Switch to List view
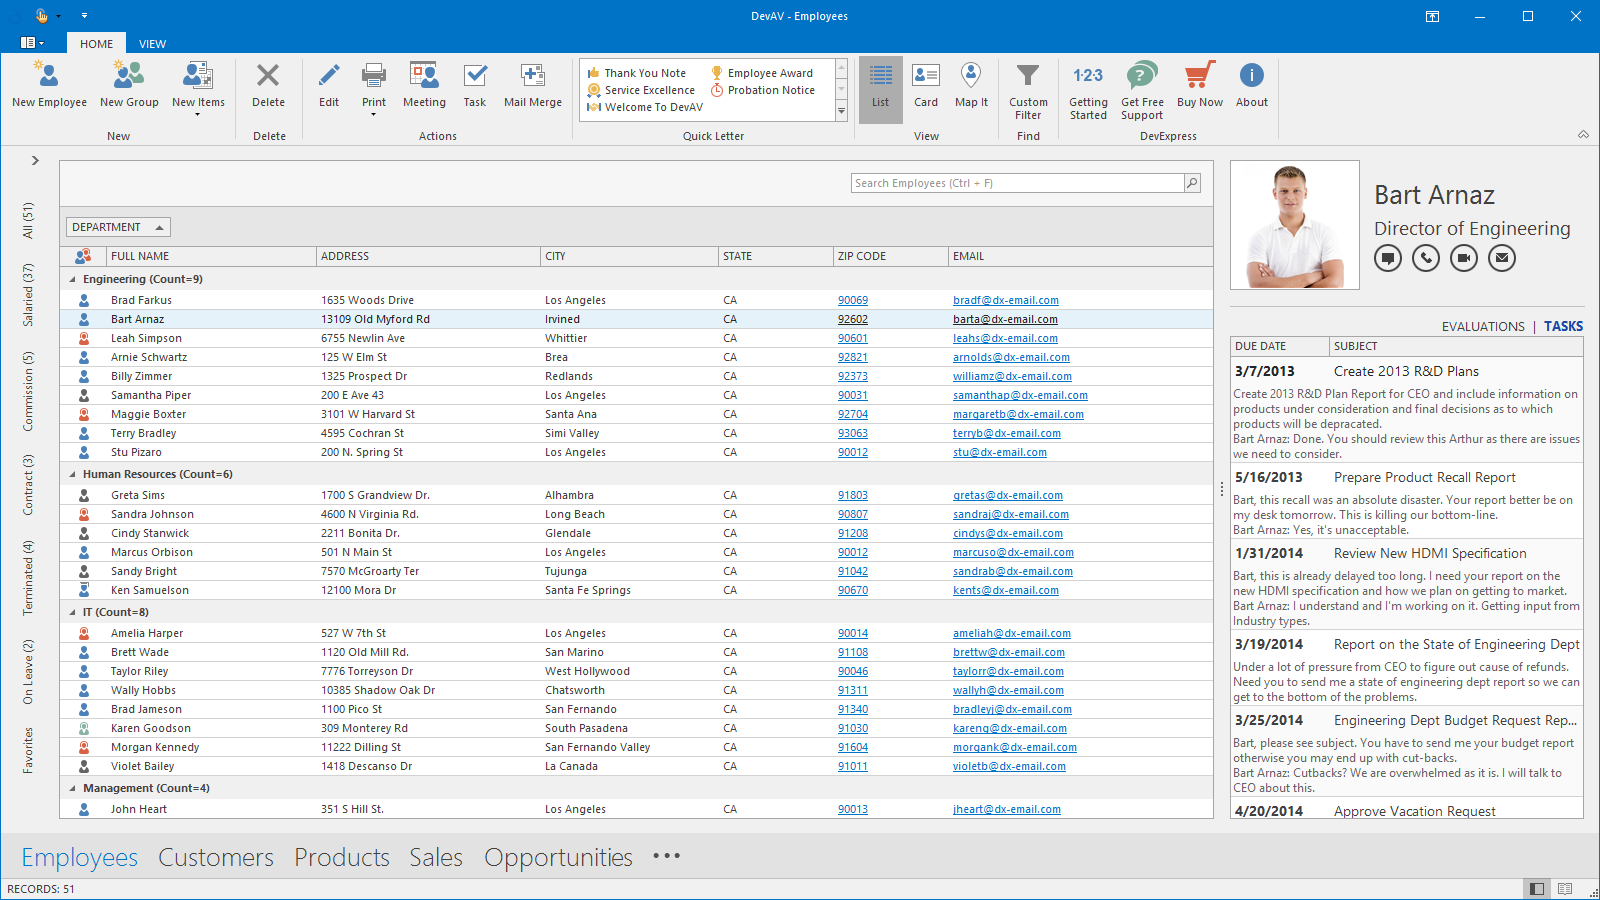Screen dimensions: 1600x900 [x=880, y=89]
